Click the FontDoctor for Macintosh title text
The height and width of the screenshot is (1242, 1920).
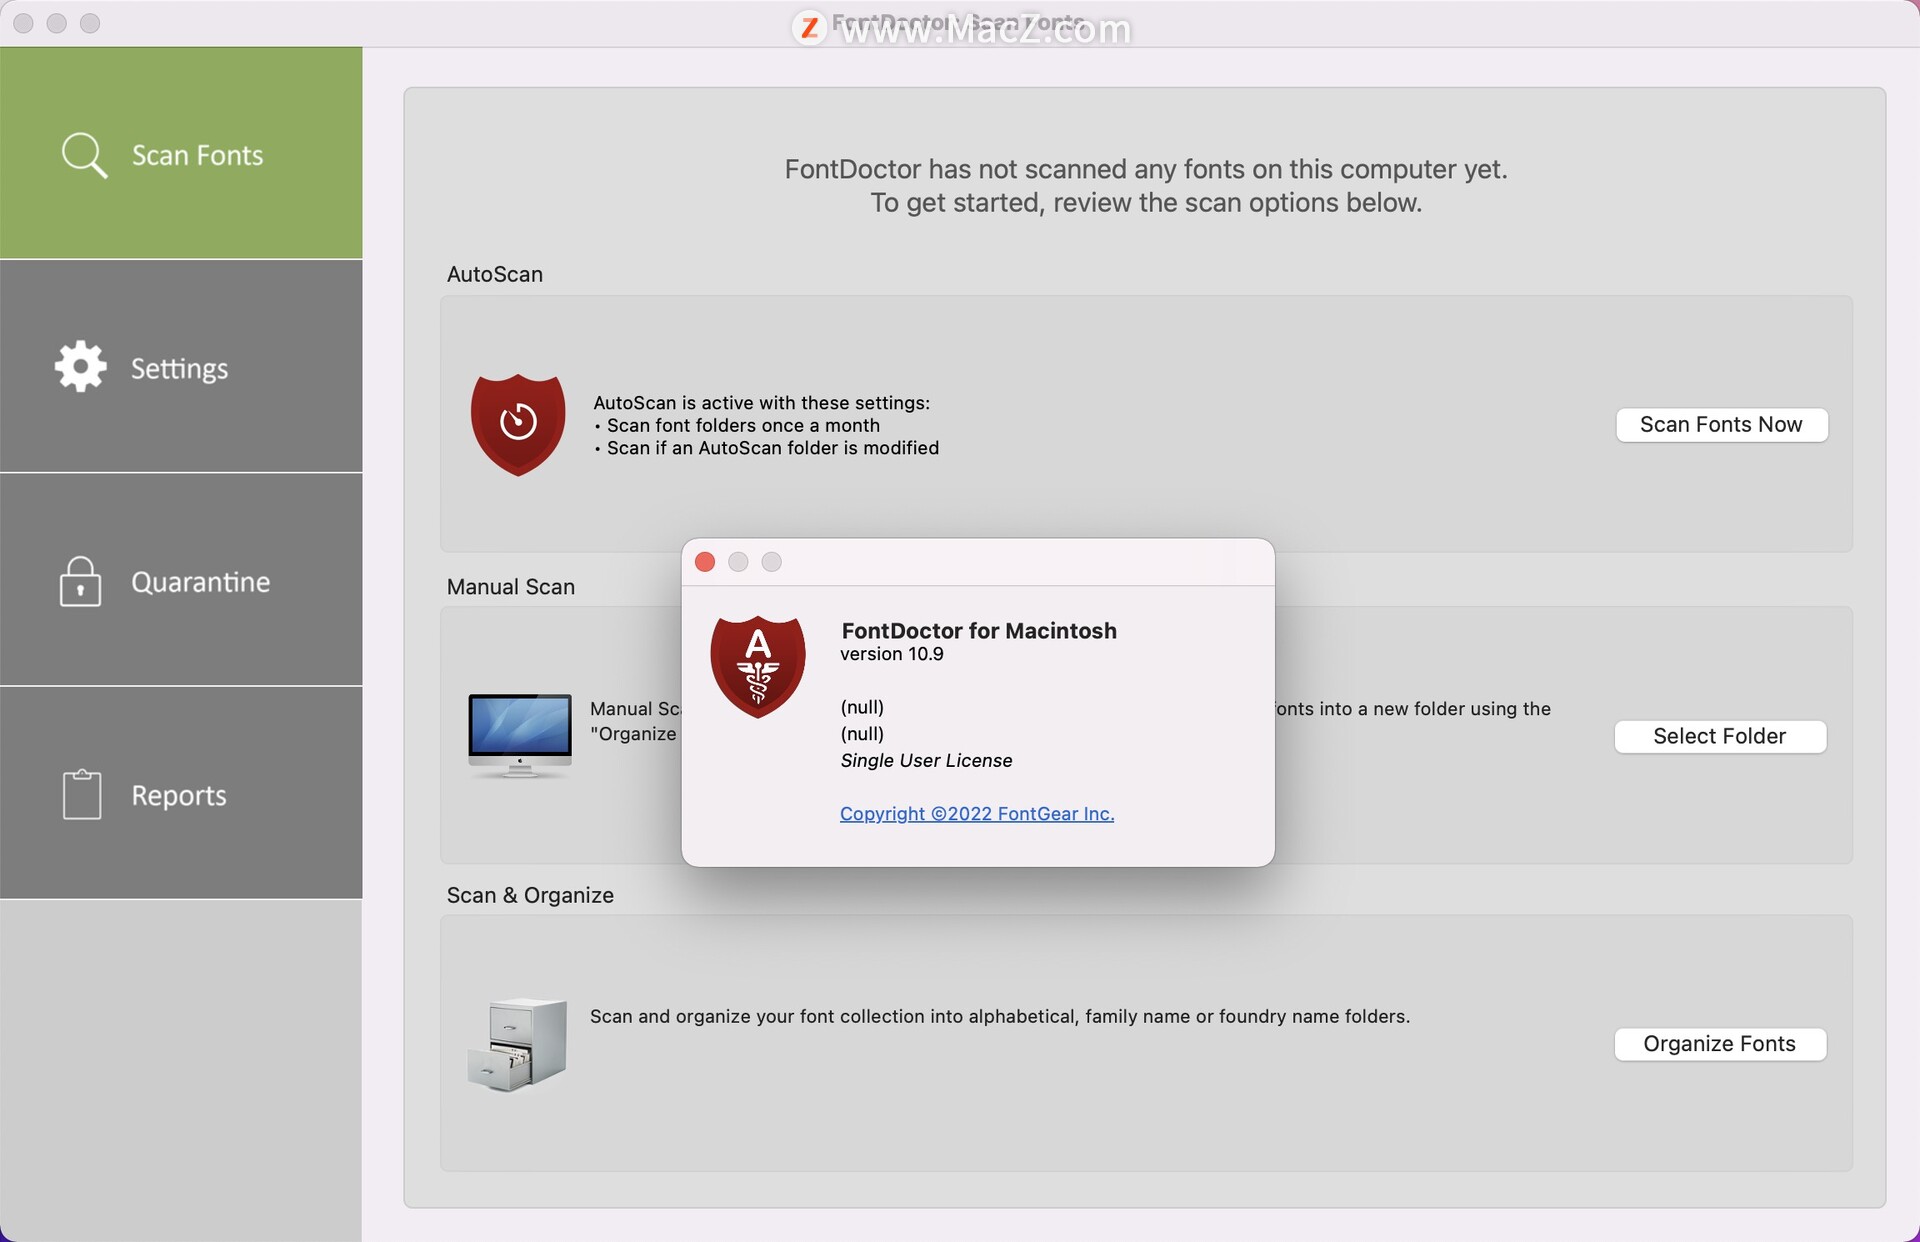978,631
